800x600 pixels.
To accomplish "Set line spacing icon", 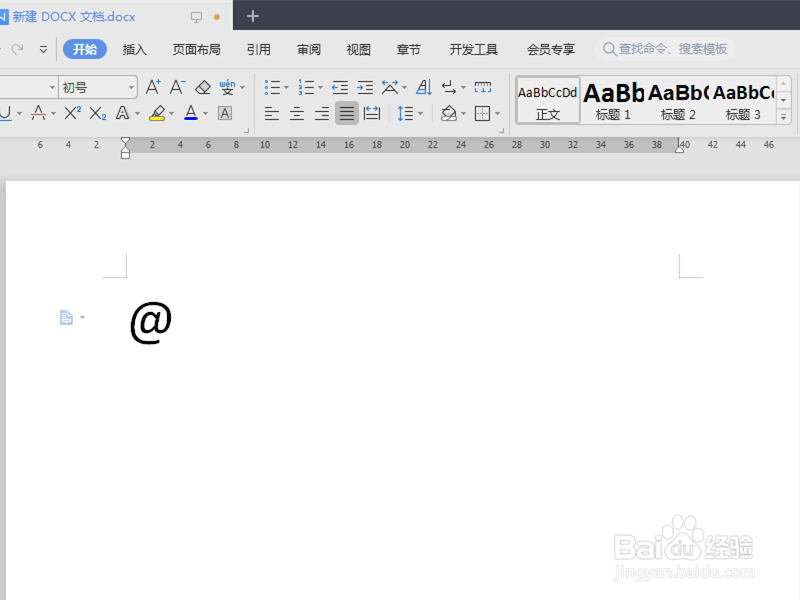I will tap(405, 113).
